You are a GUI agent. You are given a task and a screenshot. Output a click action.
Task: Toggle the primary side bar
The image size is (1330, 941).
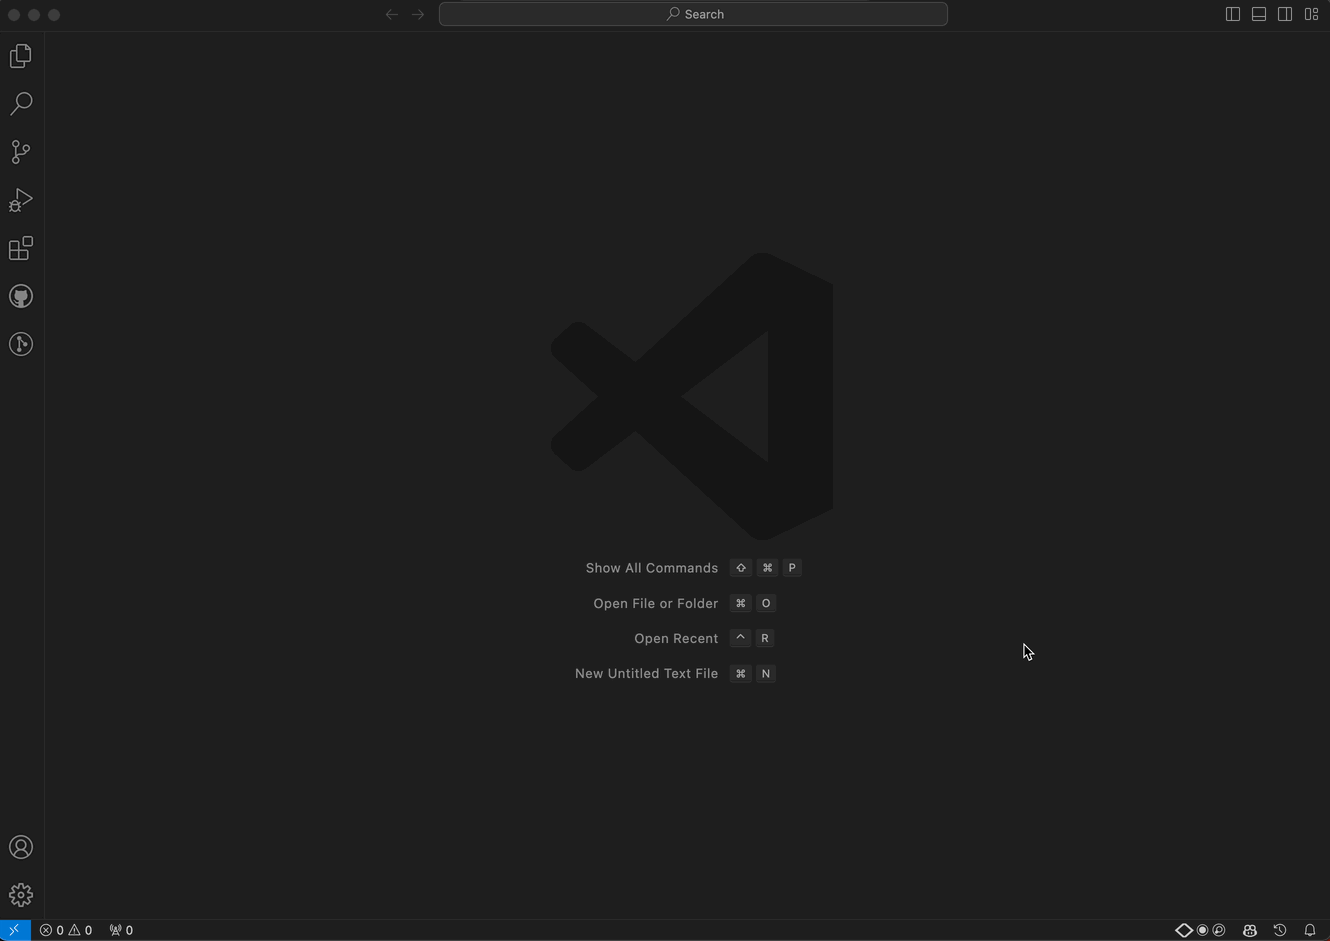point(1233,14)
